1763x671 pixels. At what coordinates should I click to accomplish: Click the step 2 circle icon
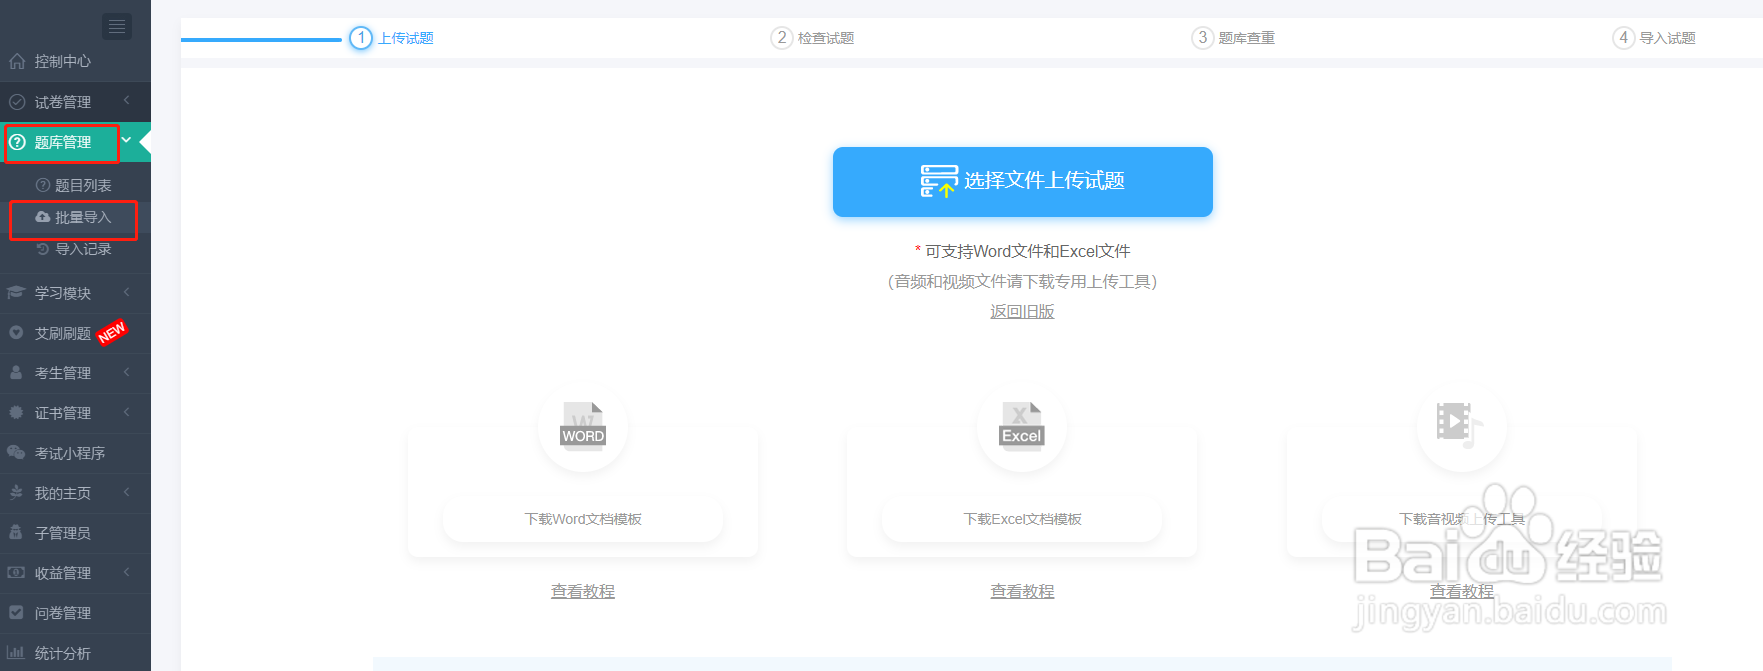coord(781,38)
